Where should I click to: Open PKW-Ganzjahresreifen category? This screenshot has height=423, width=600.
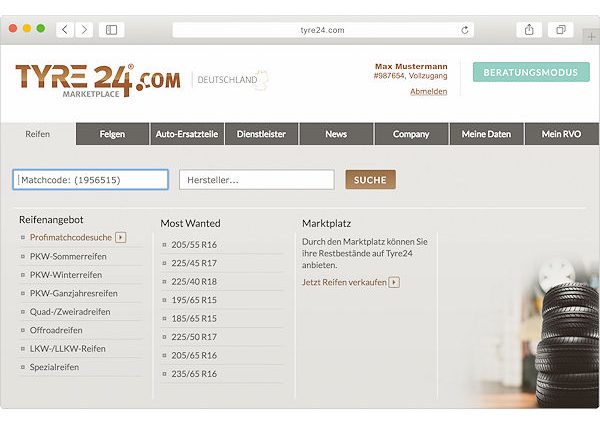pyautogui.click(x=73, y=293)
